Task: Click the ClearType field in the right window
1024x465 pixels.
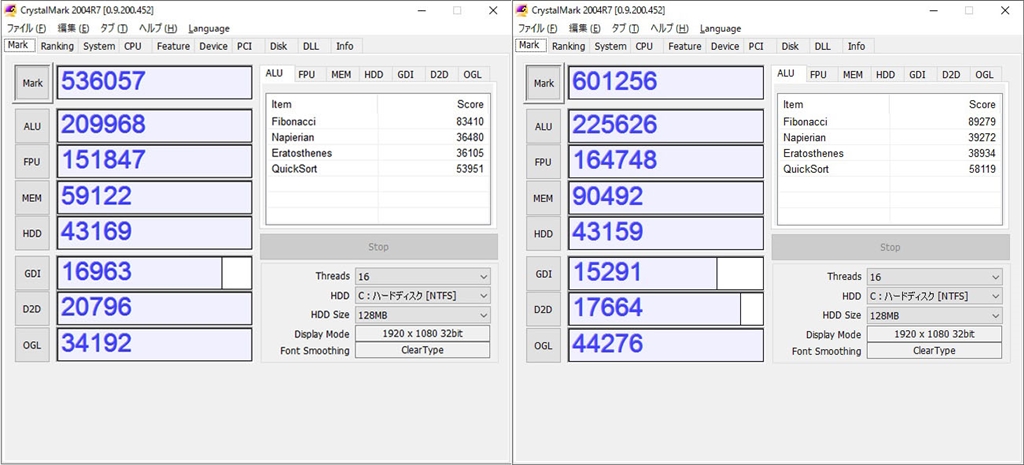Action: [x=934, y=351]
